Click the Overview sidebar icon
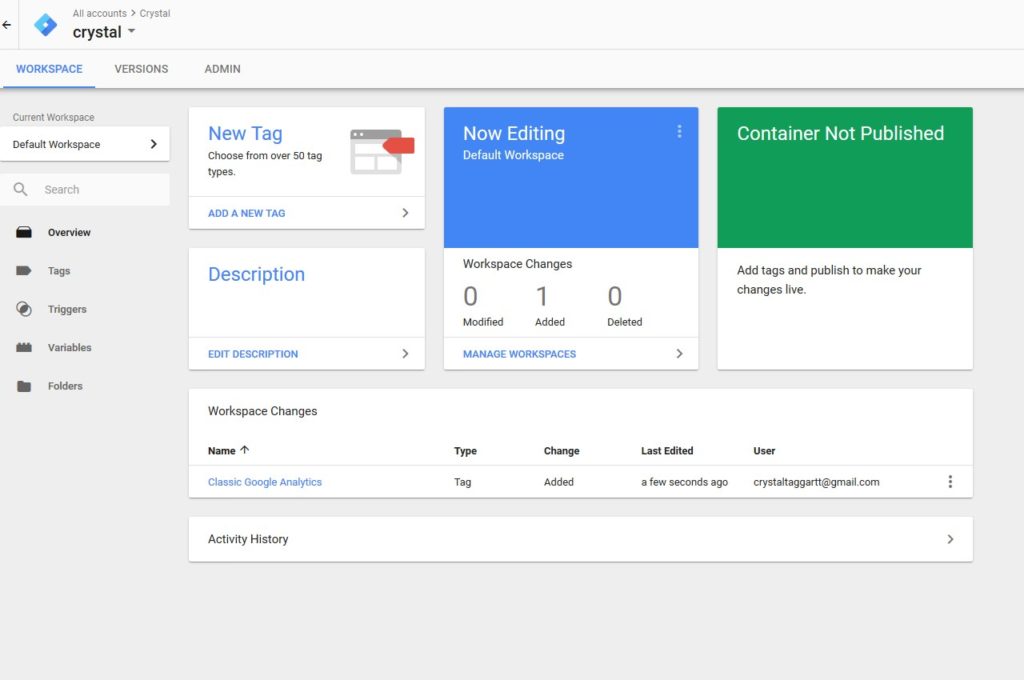This screenshot has height=680, width=1024. click(24, 232)
